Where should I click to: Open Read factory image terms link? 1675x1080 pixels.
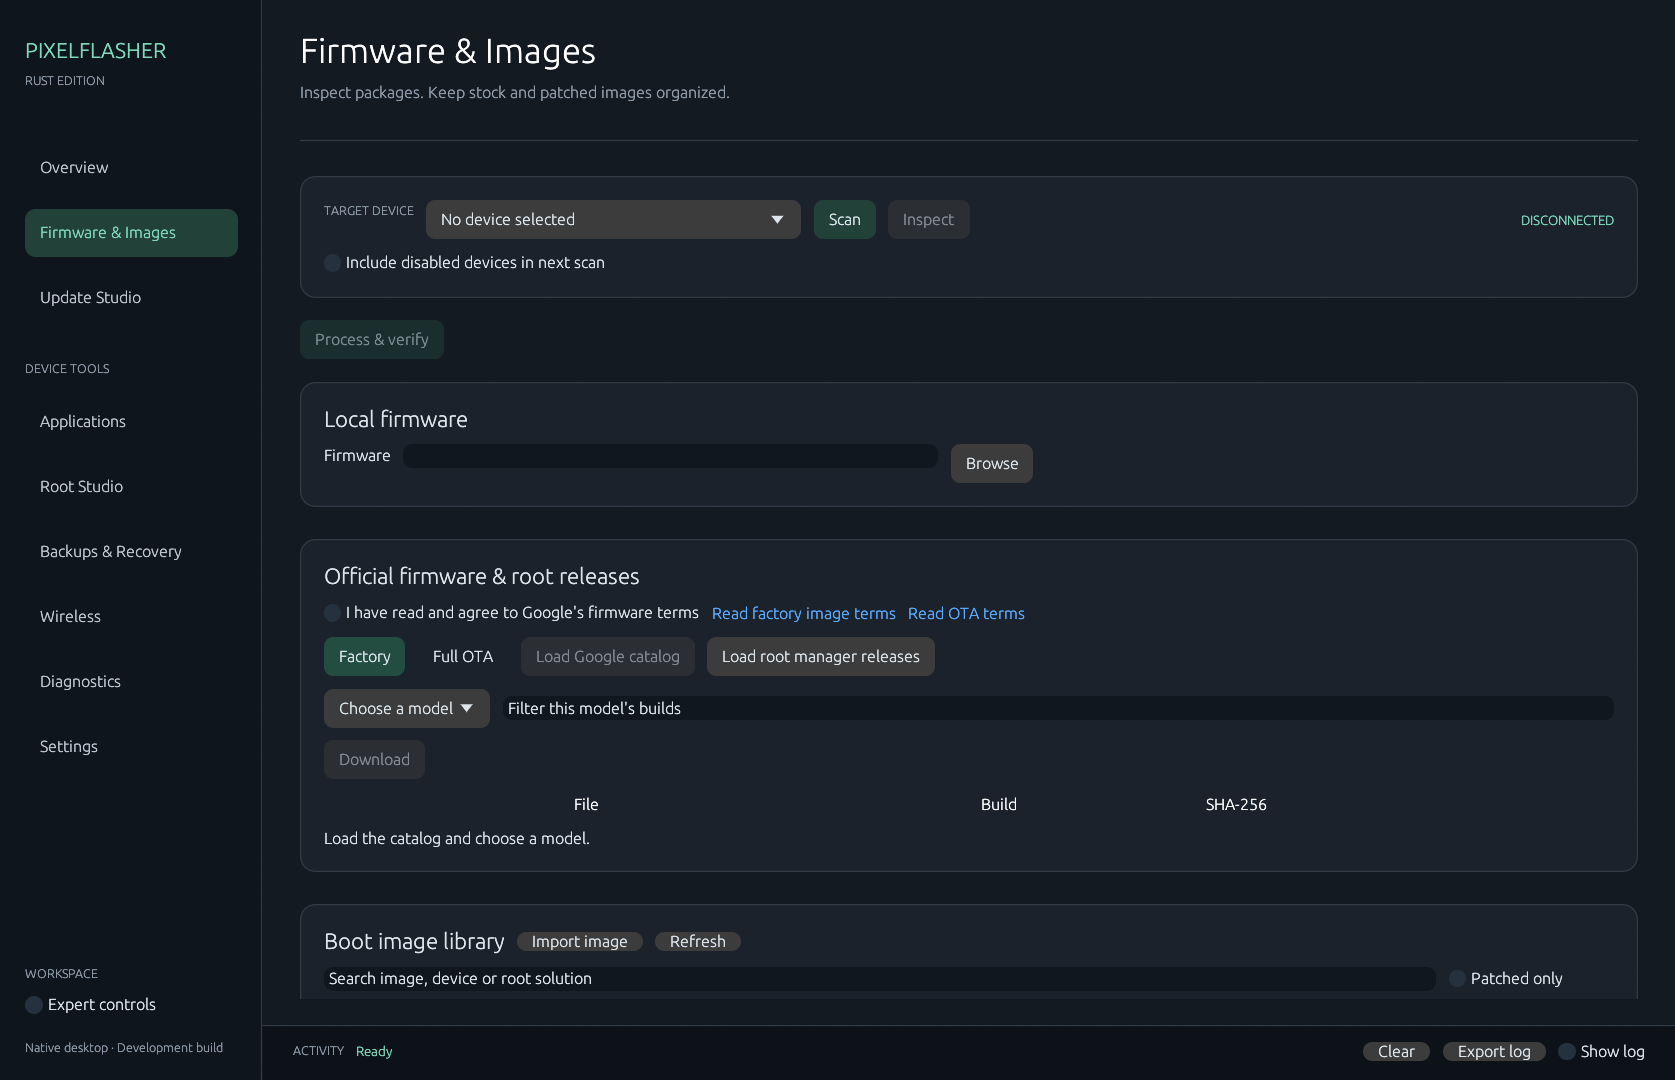pos(804,614)
